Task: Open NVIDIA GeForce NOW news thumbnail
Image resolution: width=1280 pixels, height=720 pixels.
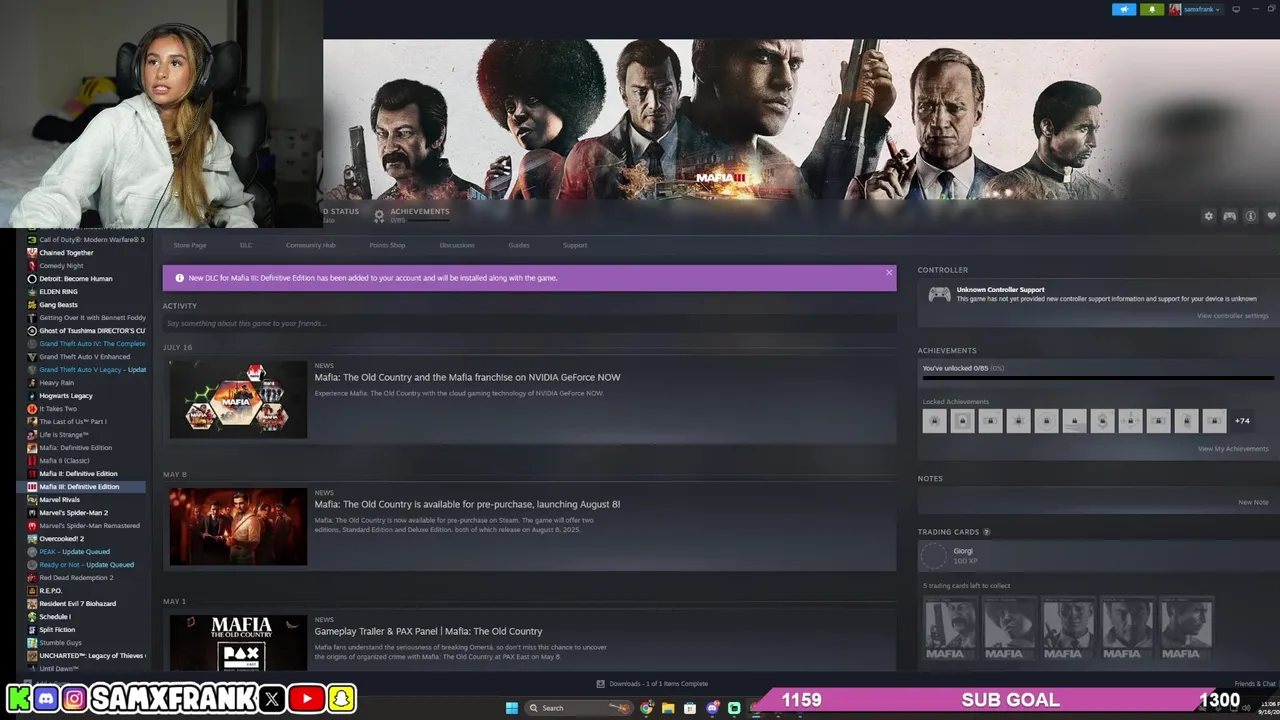Action: (238, 399)
